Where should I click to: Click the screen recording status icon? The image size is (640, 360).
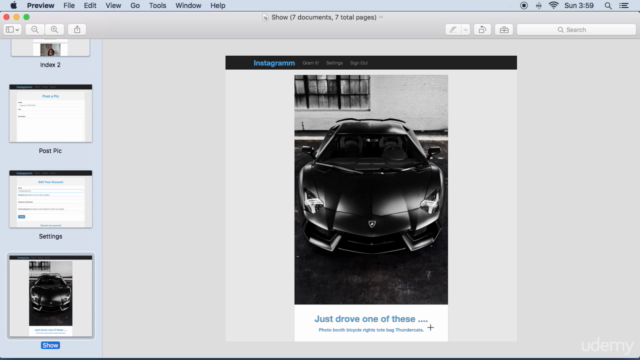524,5
